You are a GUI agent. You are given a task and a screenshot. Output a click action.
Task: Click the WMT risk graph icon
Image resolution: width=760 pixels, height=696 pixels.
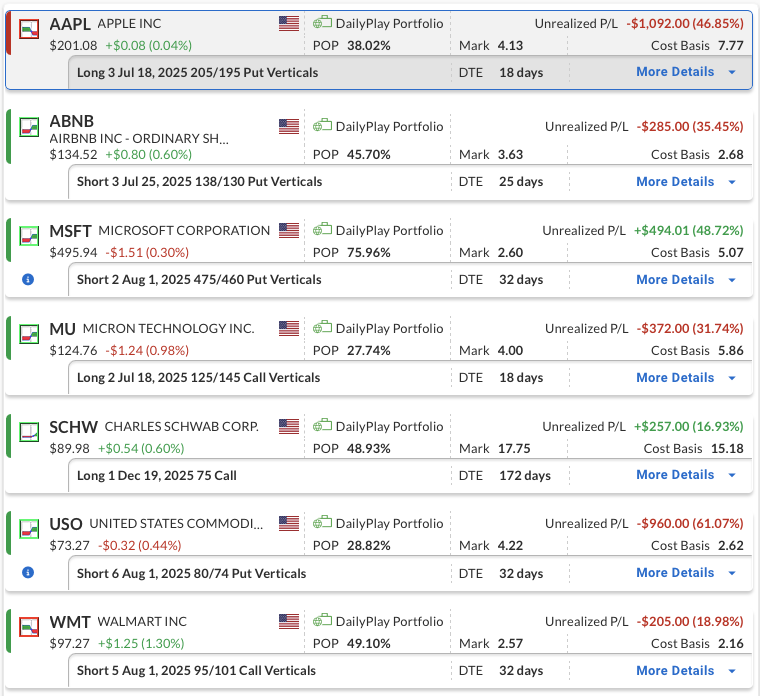(x=29, y=627)
